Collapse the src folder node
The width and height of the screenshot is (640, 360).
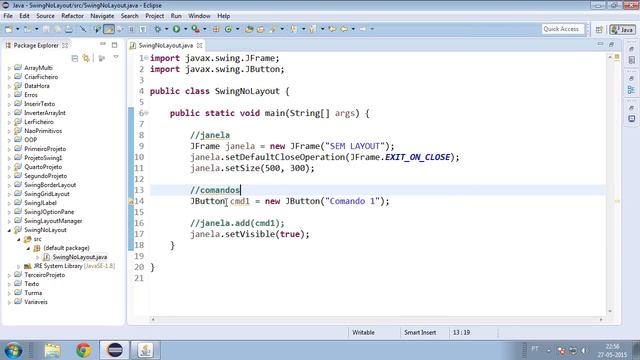point(18,240)
